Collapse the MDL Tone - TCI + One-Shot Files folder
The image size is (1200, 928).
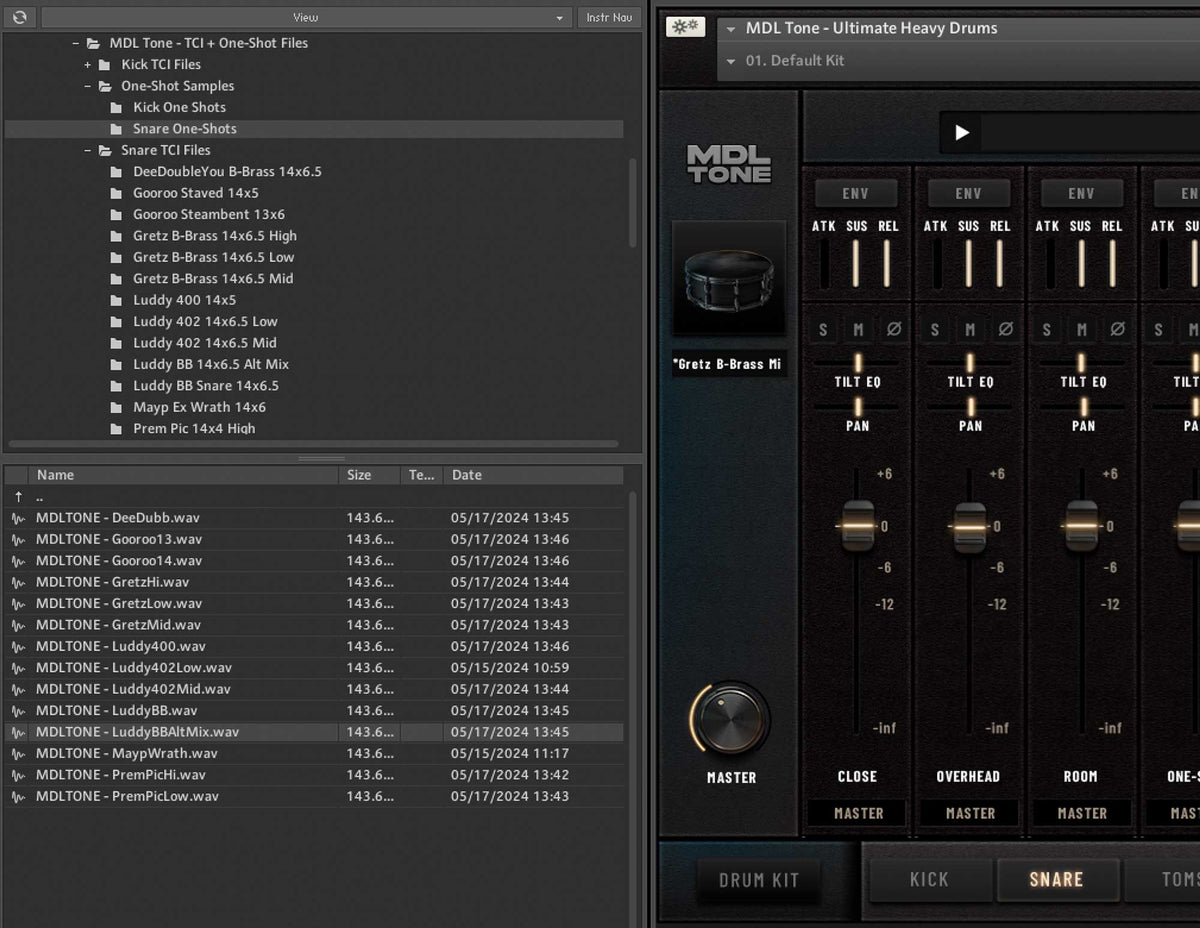click(x=76, y=43)
